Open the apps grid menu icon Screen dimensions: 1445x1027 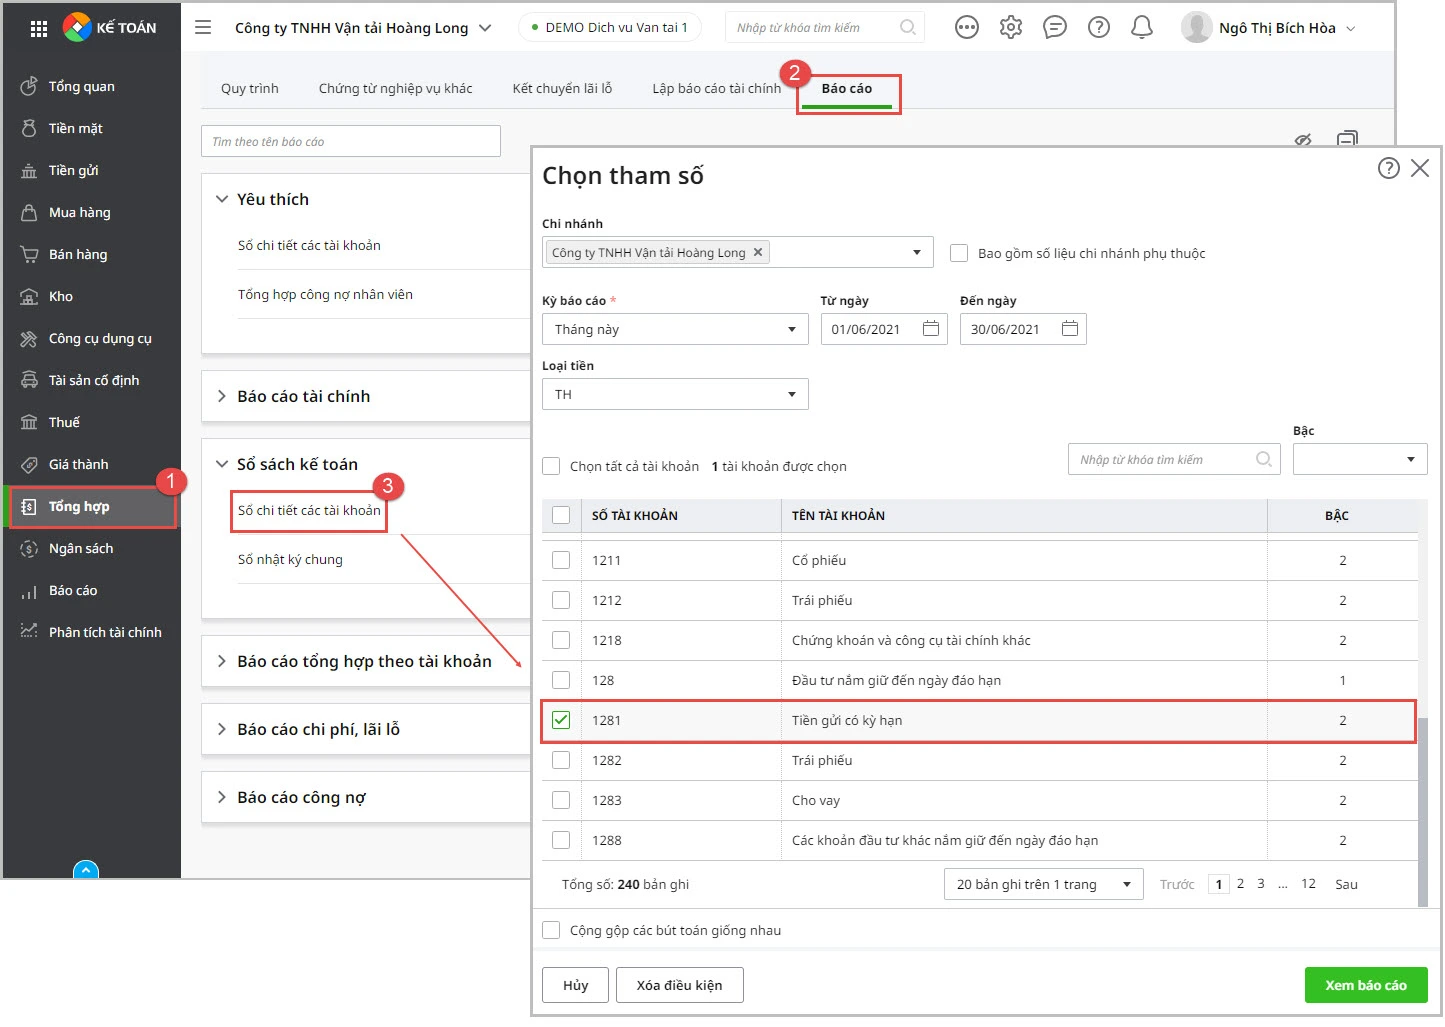click(x=39, y=28)
